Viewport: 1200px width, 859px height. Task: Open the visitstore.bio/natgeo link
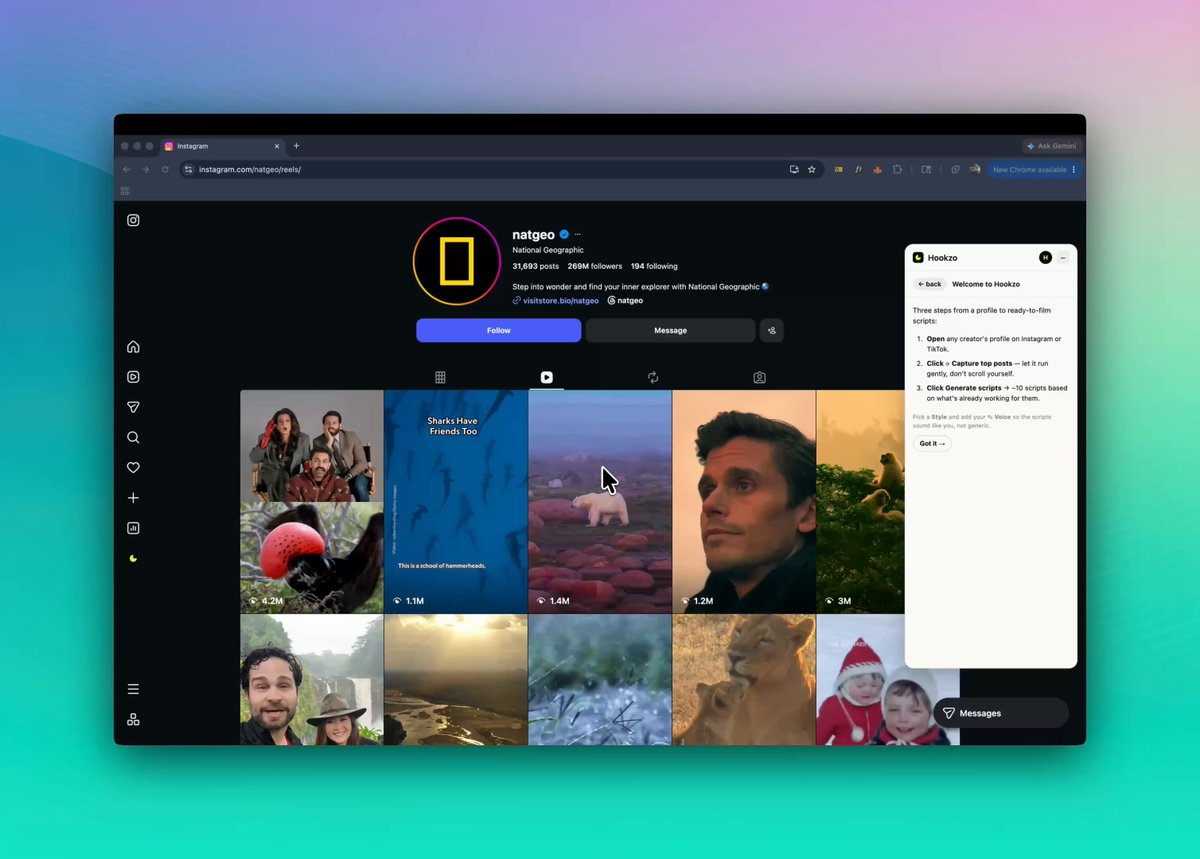point(561,300)
